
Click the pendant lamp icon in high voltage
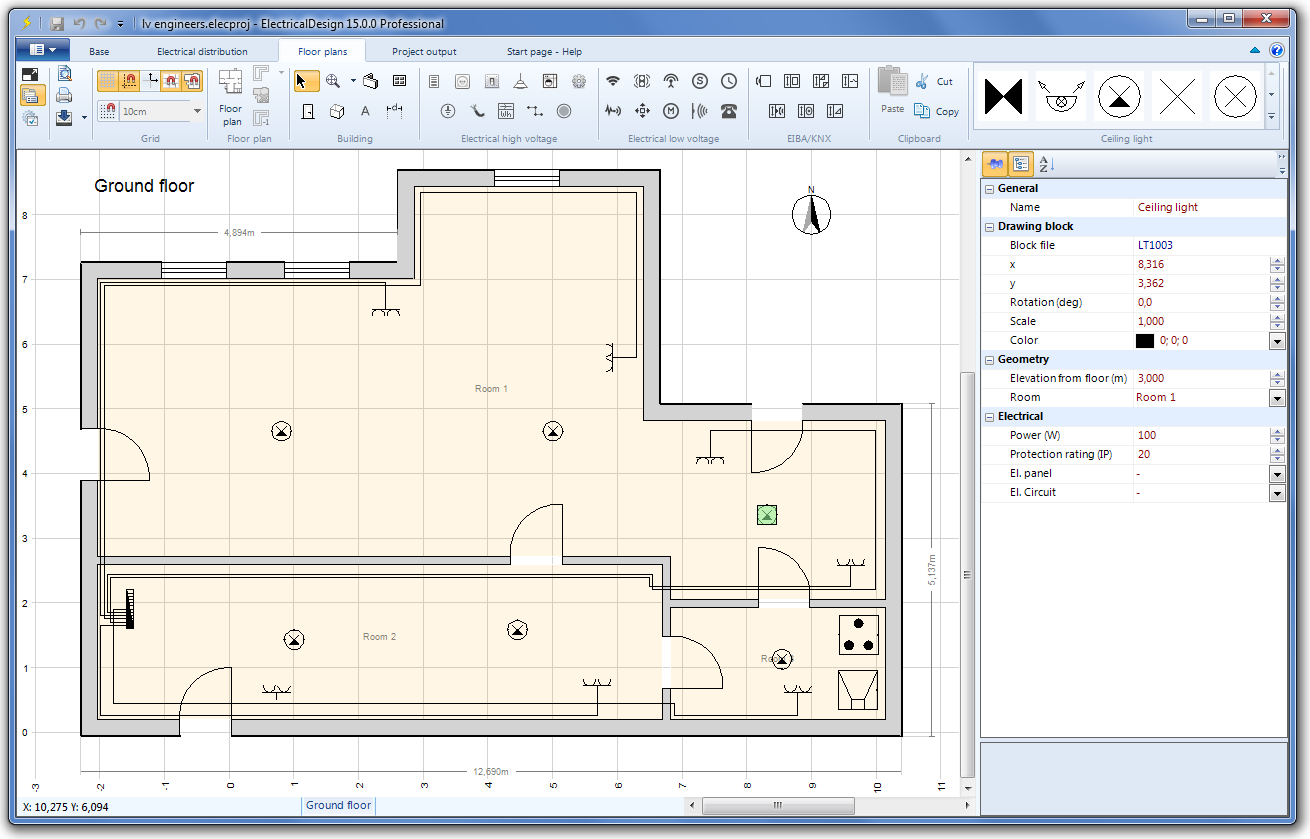[520, 81]
